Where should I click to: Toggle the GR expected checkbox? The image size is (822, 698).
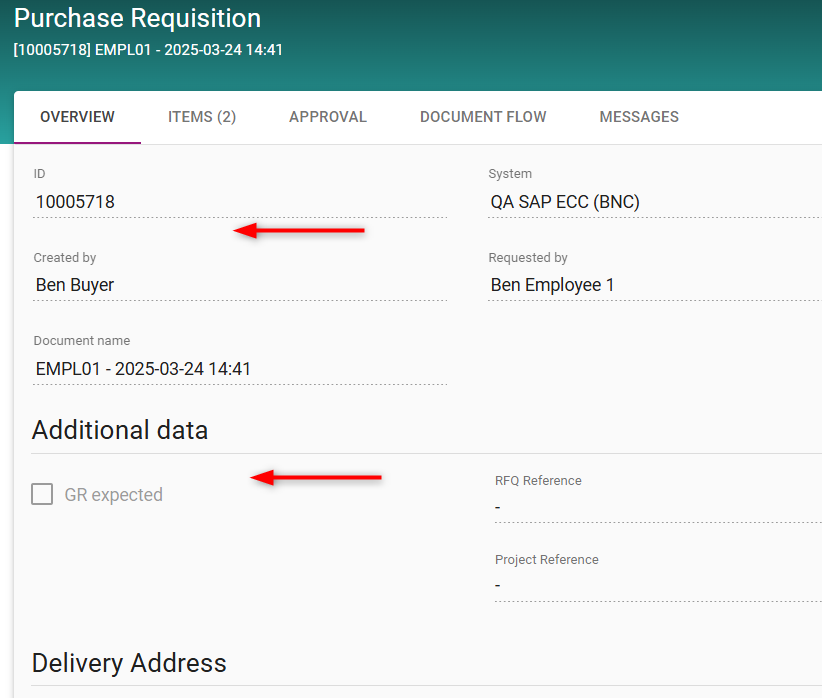point(42,494)
